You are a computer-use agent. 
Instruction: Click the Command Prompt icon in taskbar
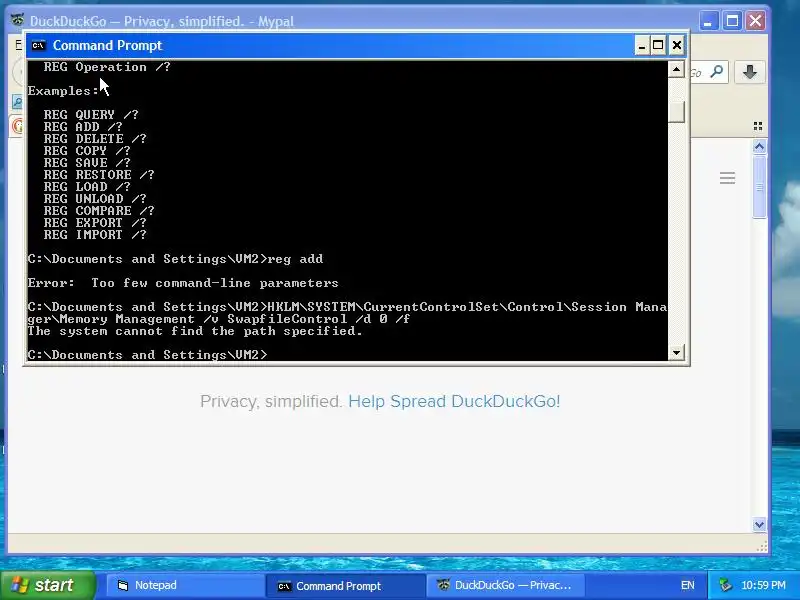tap(284, 586)
